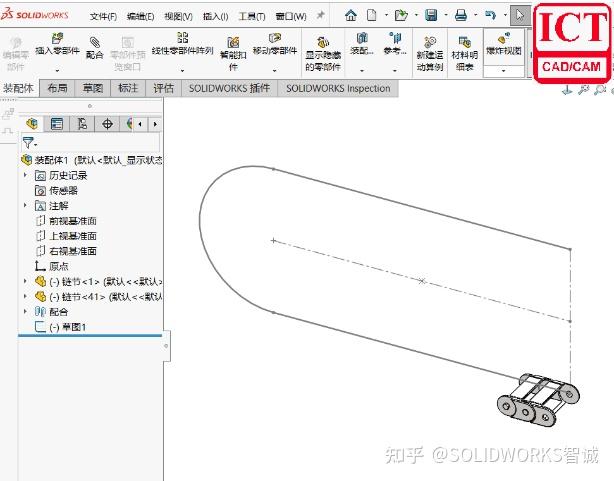Image resolution: width=614 pixels, height=481 pixels.
Task: Select 右视基准面 plane in tree
Action: [x=66, y=251]
